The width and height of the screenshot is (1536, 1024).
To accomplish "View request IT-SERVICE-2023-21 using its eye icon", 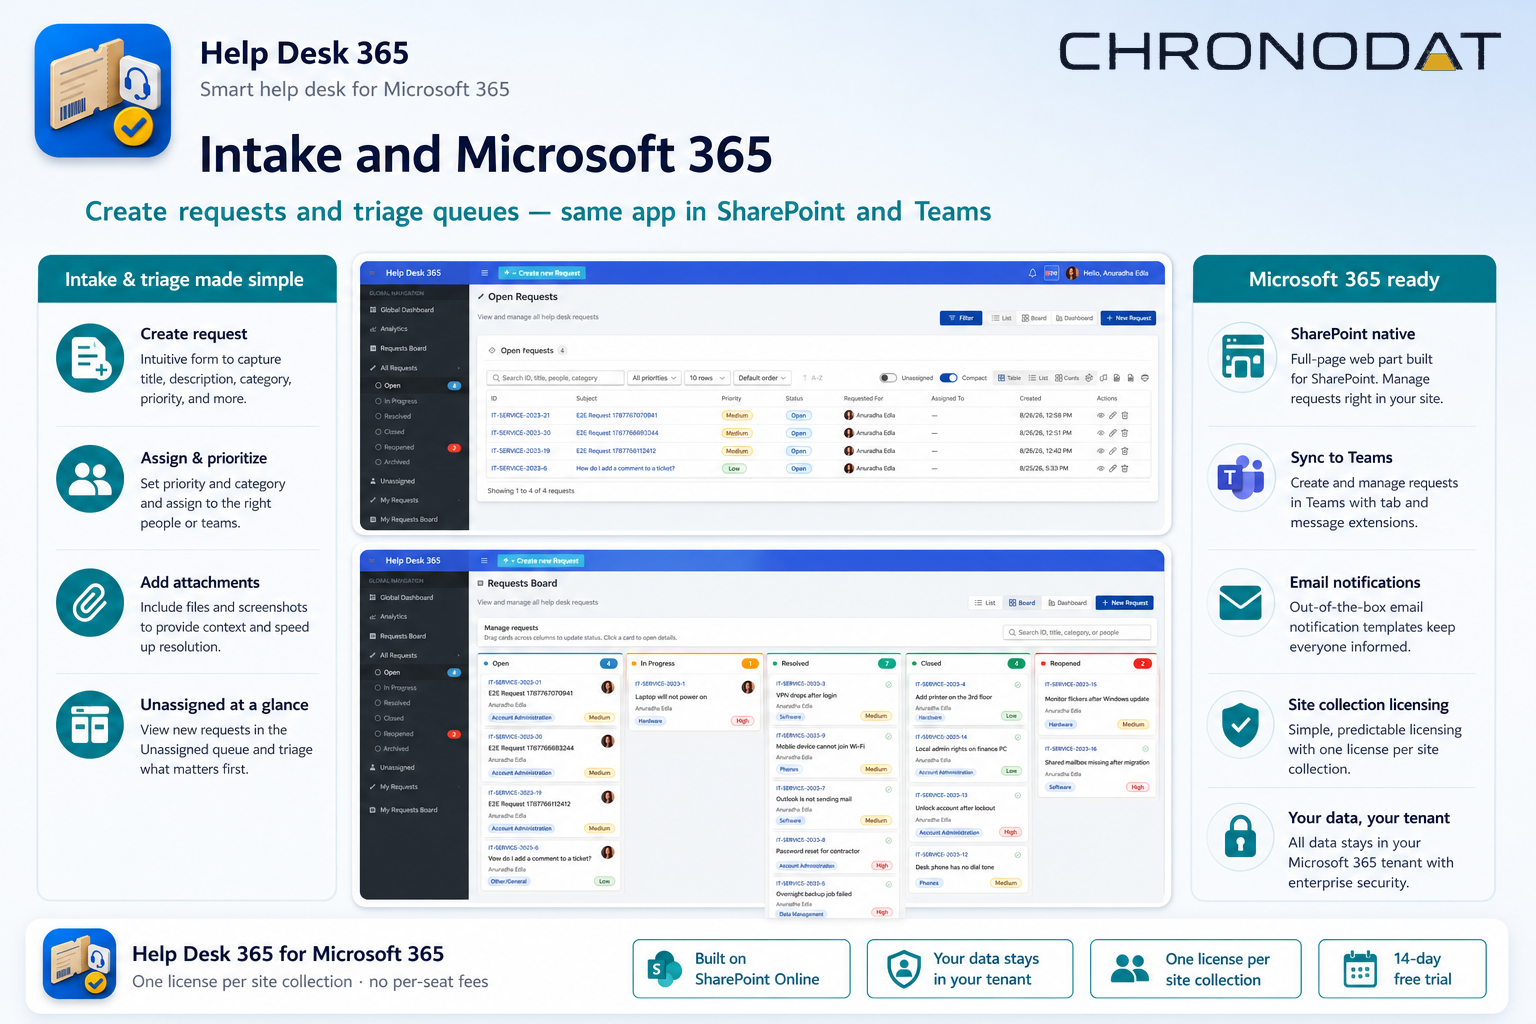I will click(x=1101, y=415).
